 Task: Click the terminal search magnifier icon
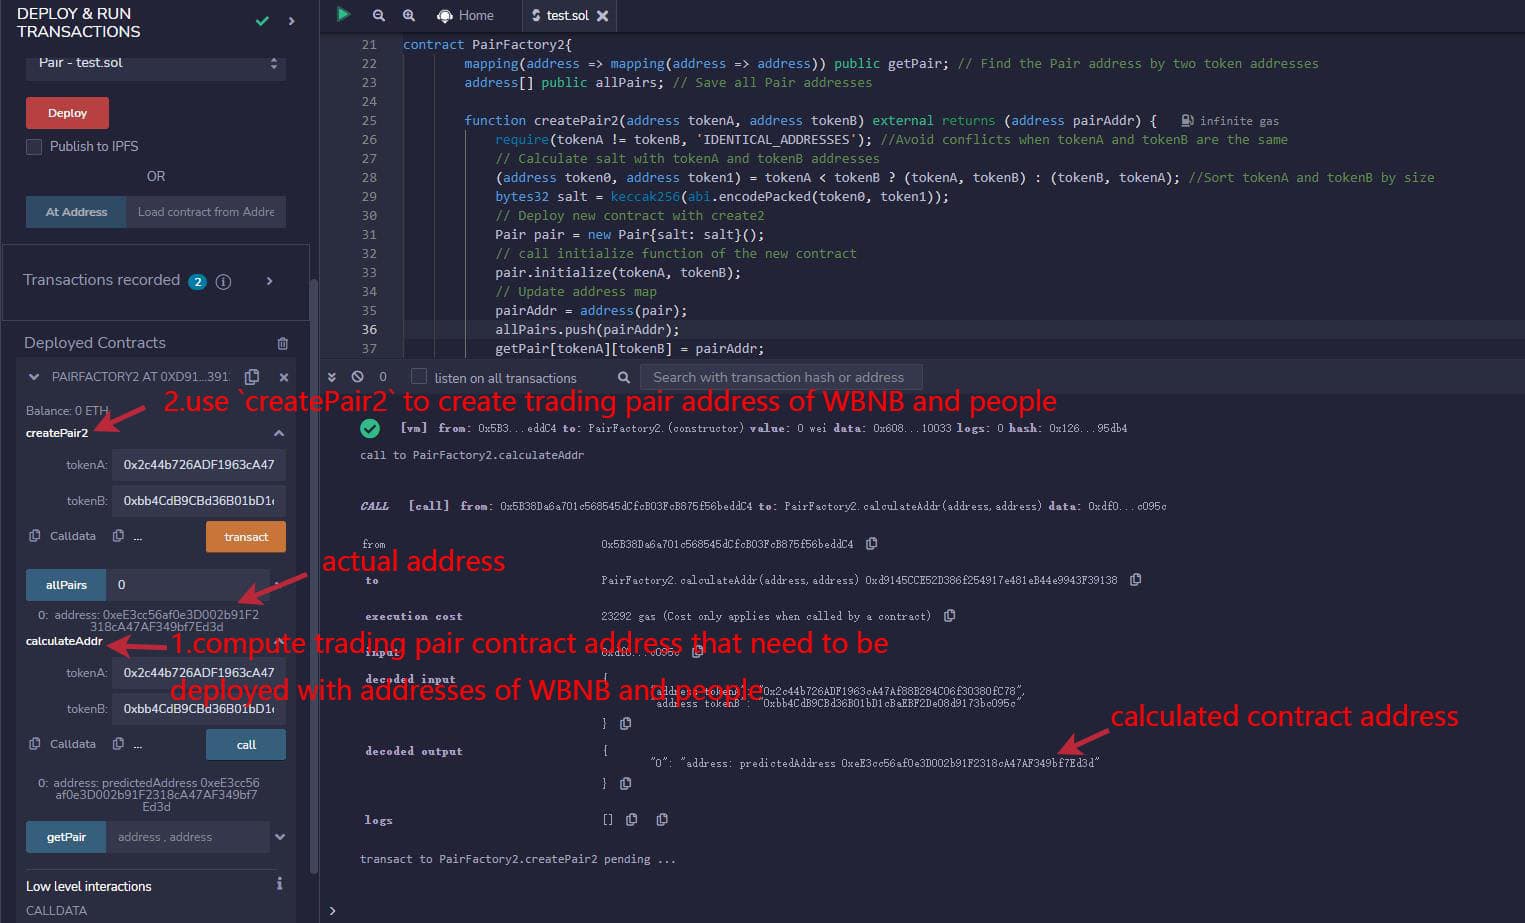pos(623,377)
